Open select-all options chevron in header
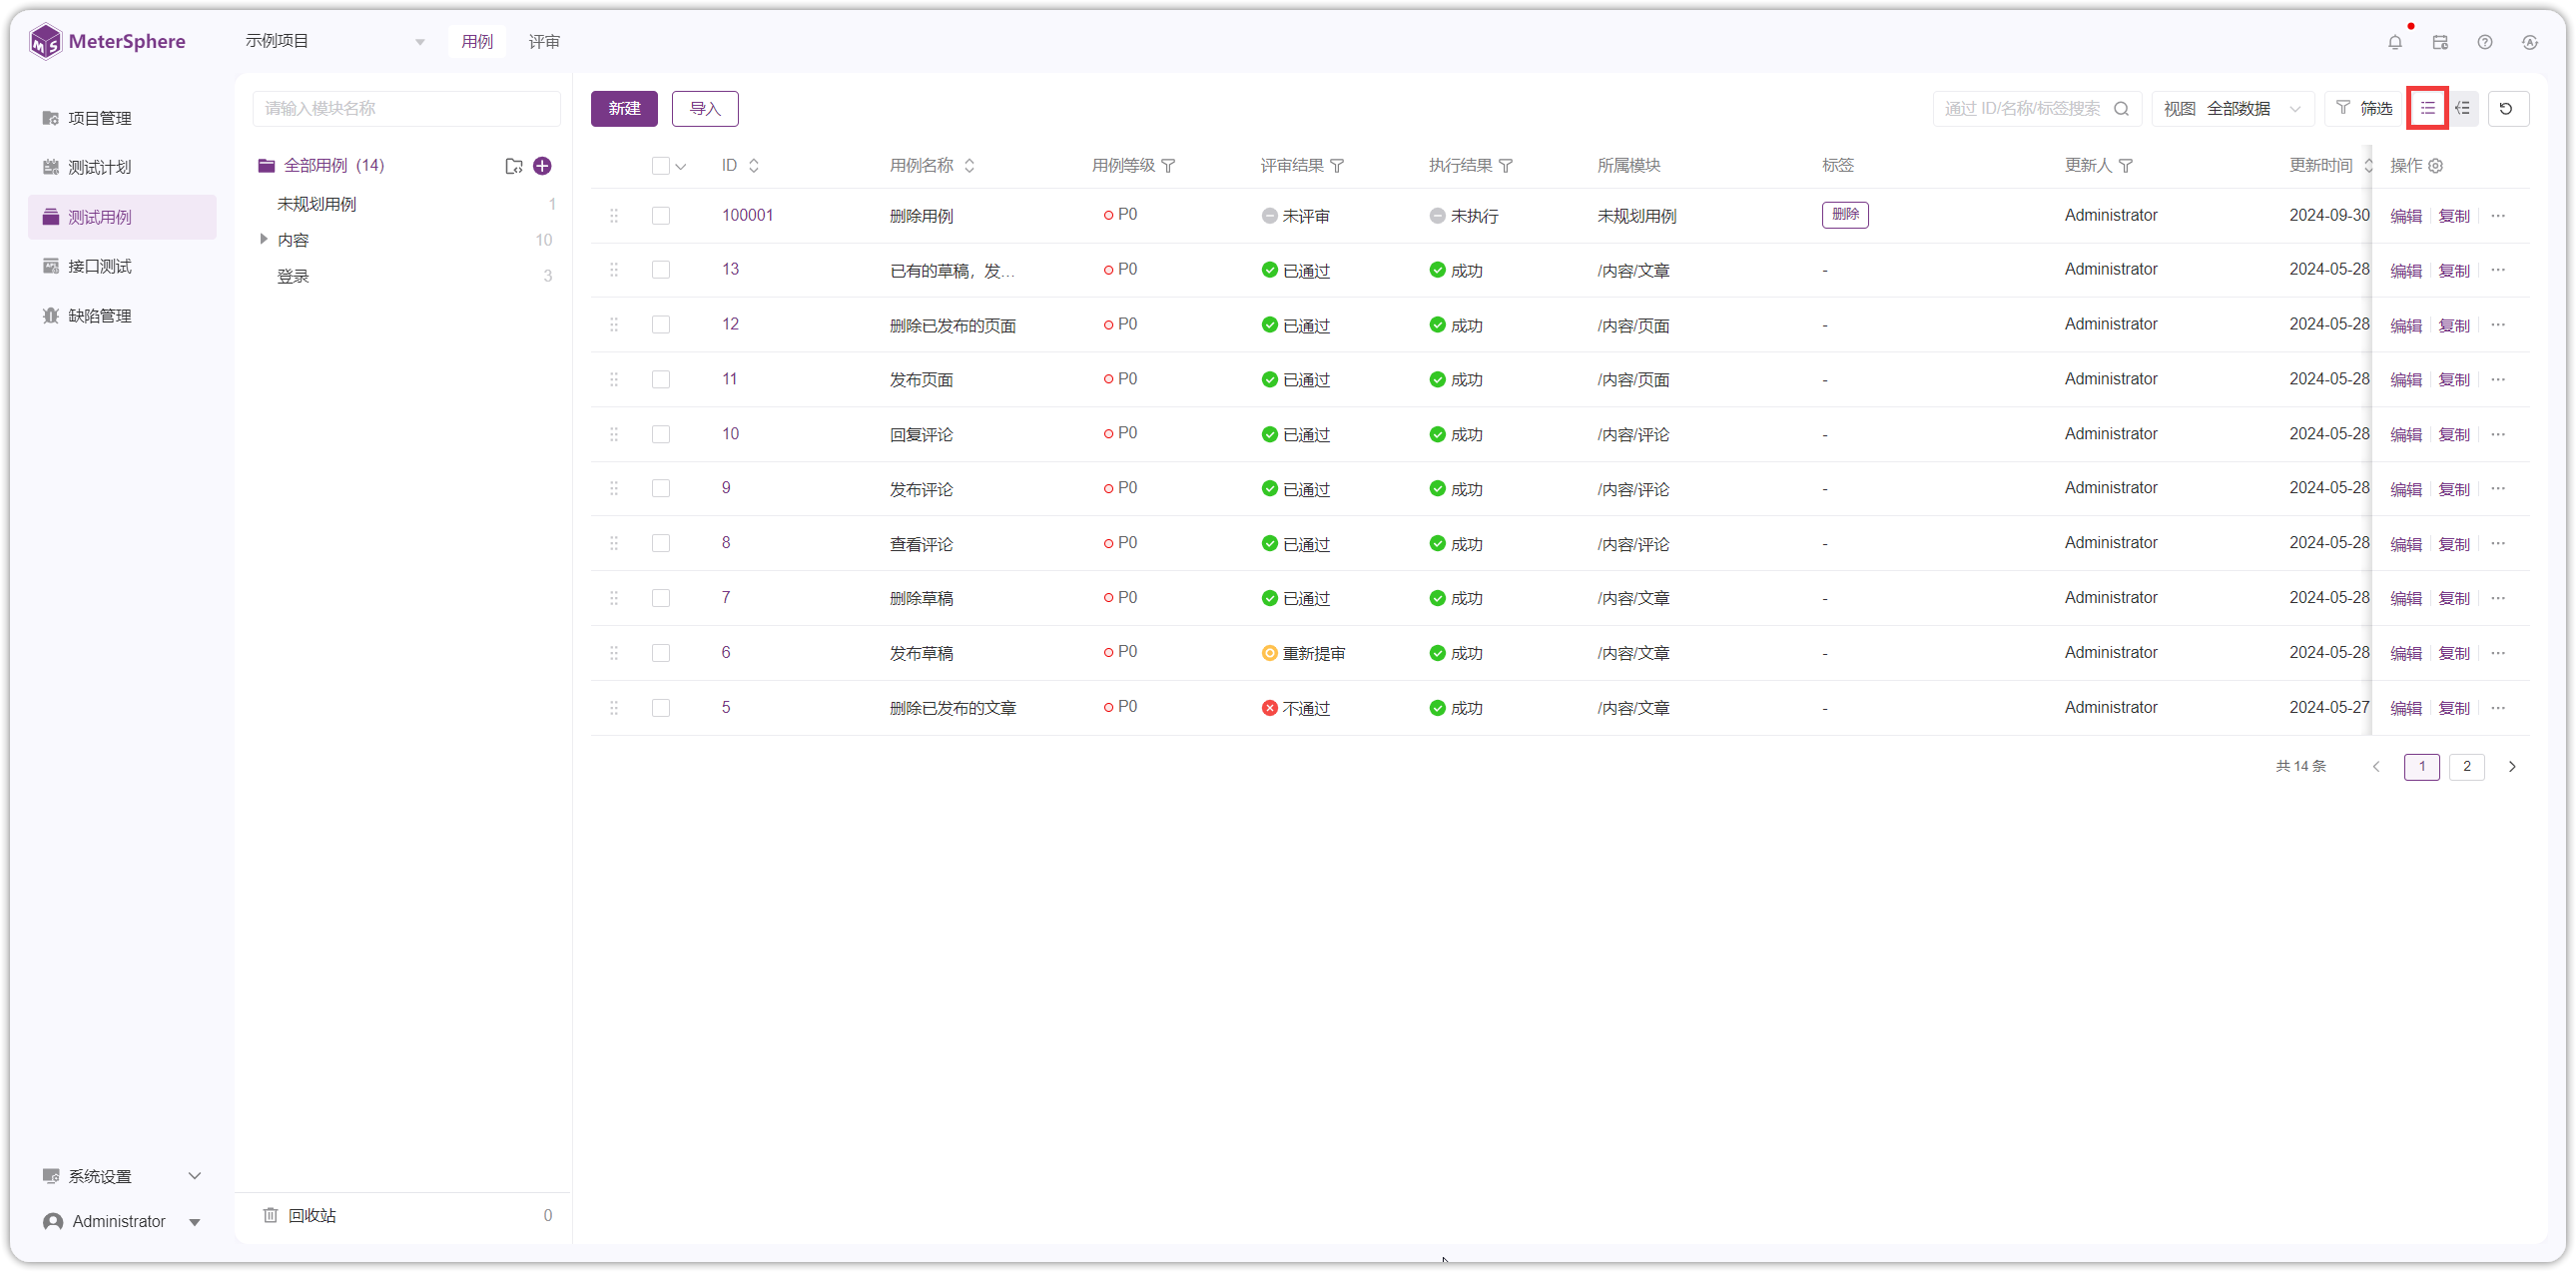The height and width of the screenshot is (1272, 2576). [x=681, y=167]
